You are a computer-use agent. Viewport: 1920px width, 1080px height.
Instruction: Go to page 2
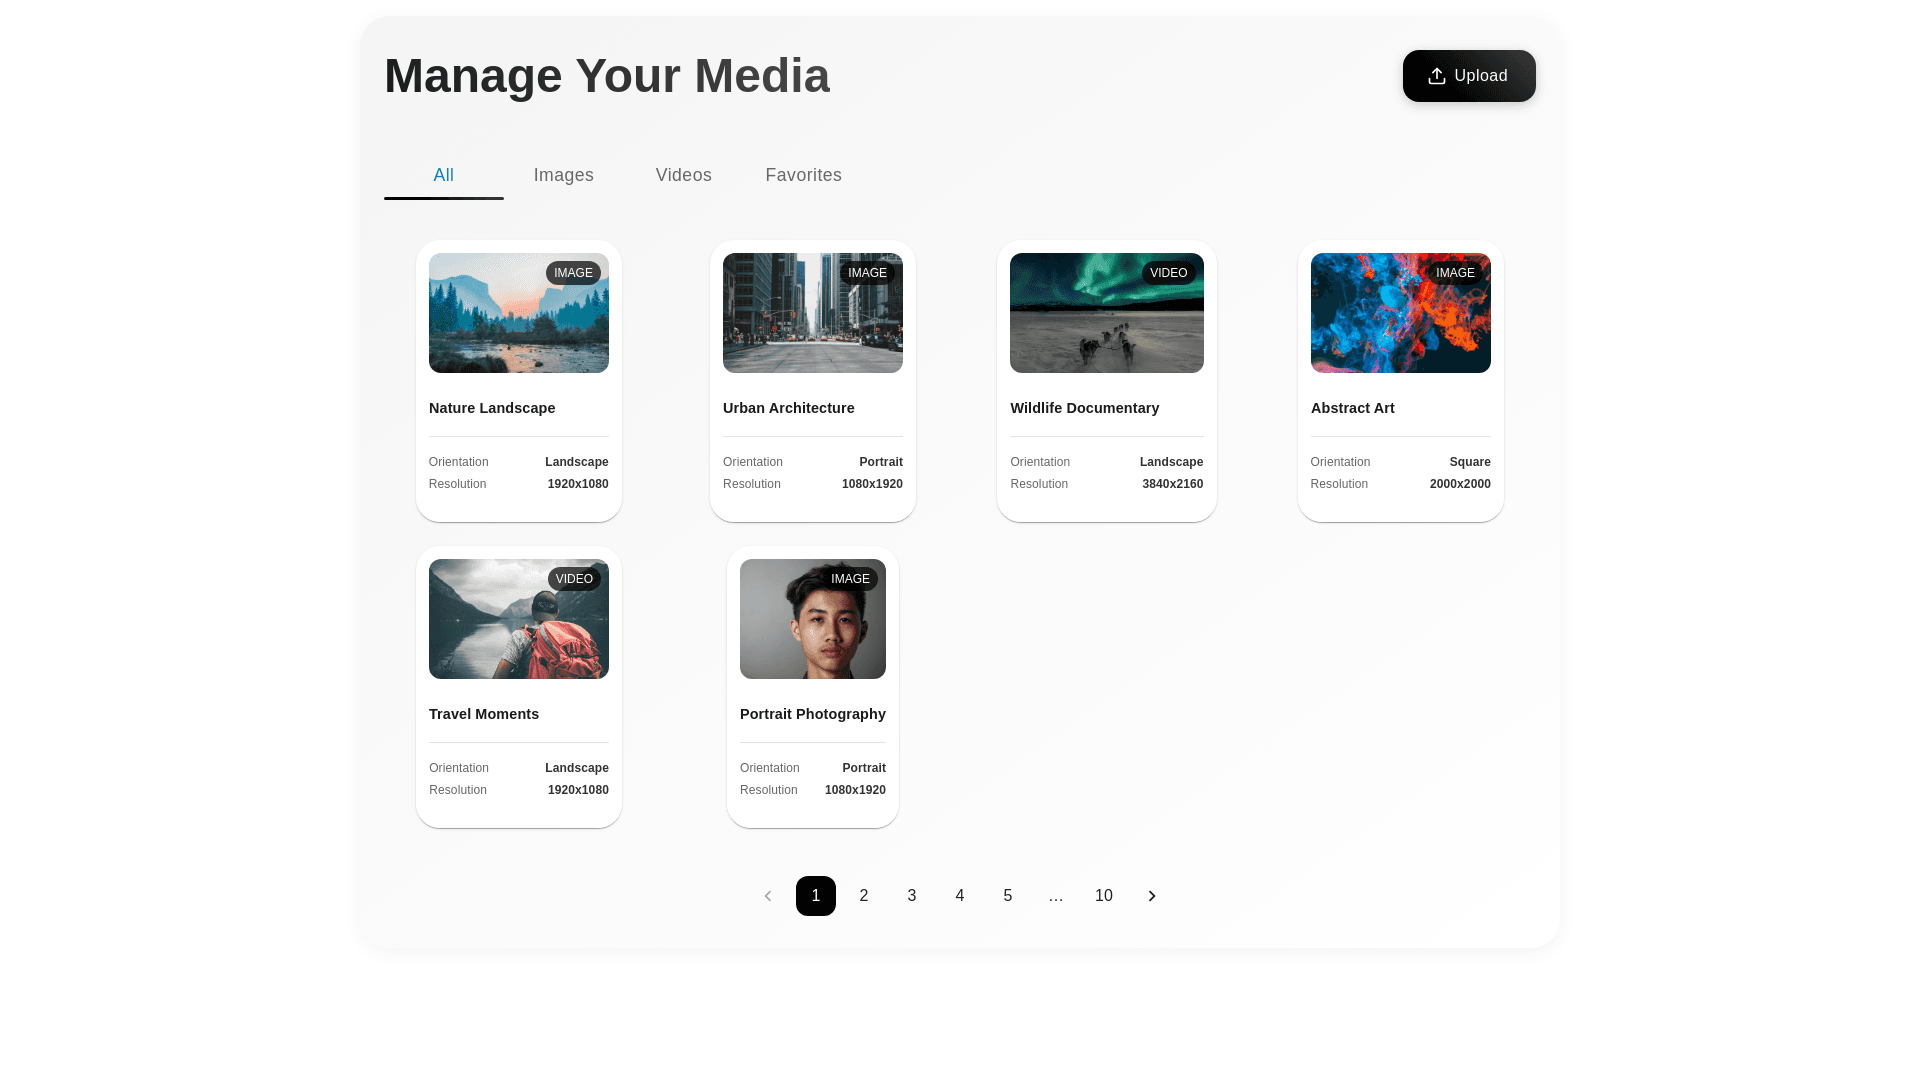coord(863,896)
